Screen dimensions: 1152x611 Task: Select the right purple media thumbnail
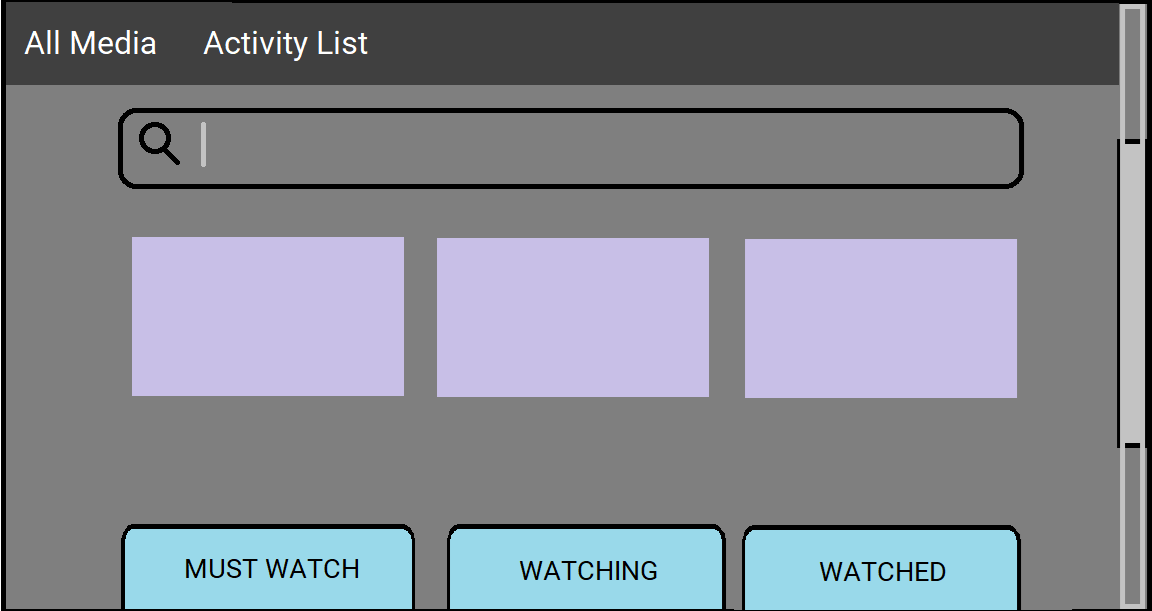(x=881, y=318)
